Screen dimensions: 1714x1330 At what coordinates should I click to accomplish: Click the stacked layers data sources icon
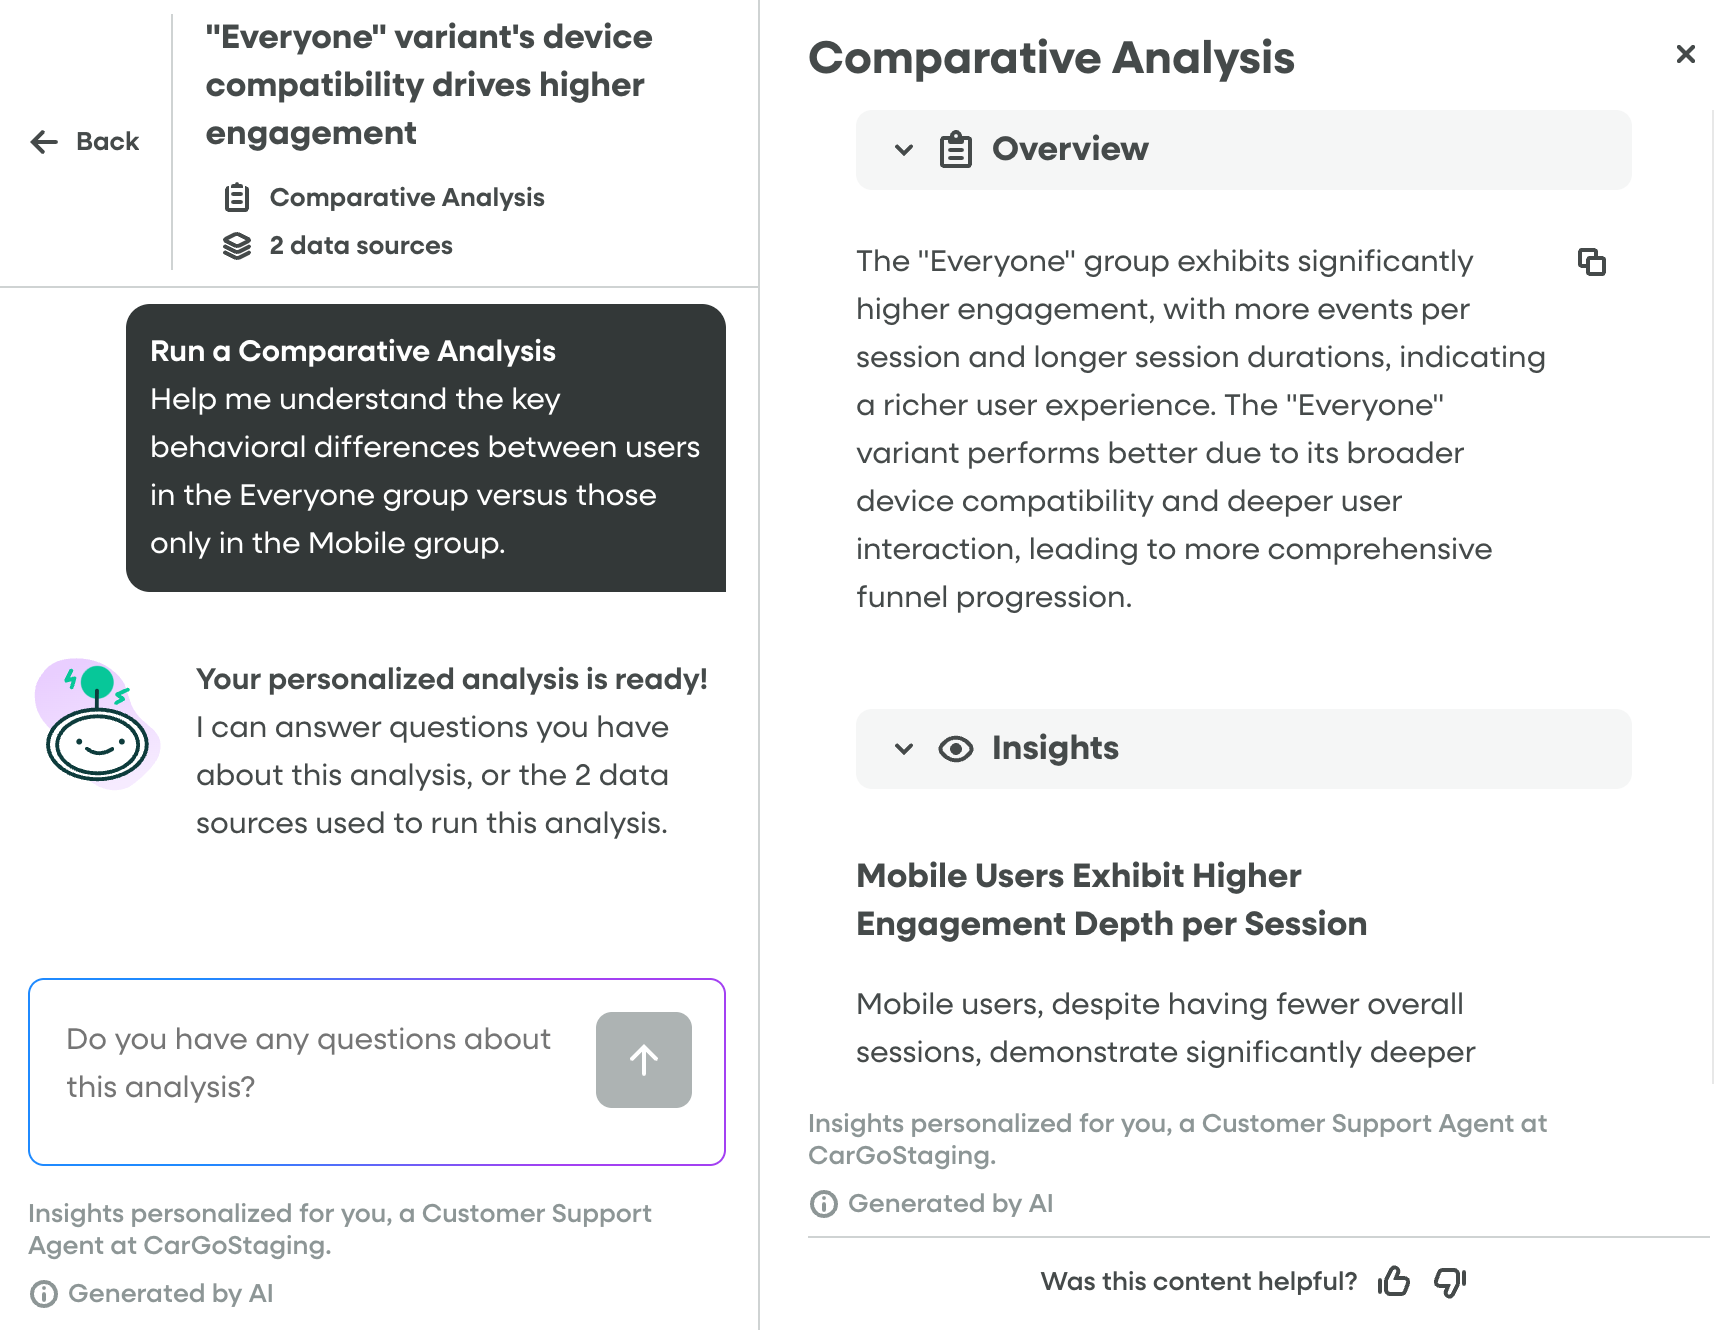[x=237, y=246]
